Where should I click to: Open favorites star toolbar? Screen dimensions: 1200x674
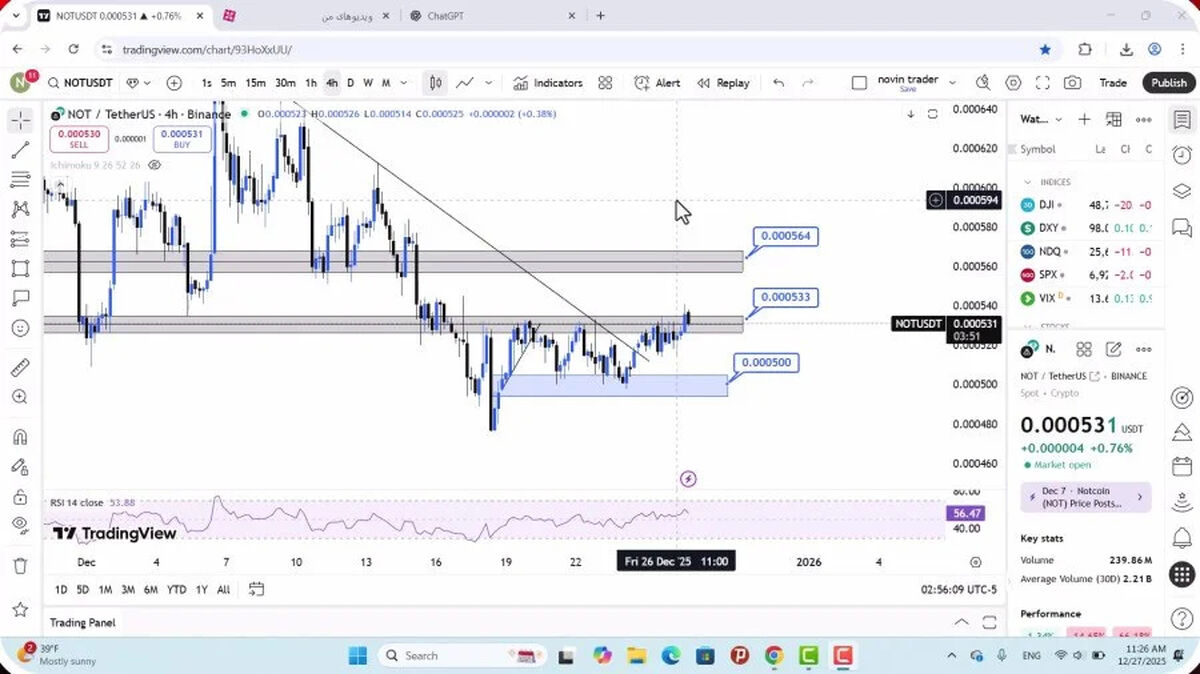(20, 609)
